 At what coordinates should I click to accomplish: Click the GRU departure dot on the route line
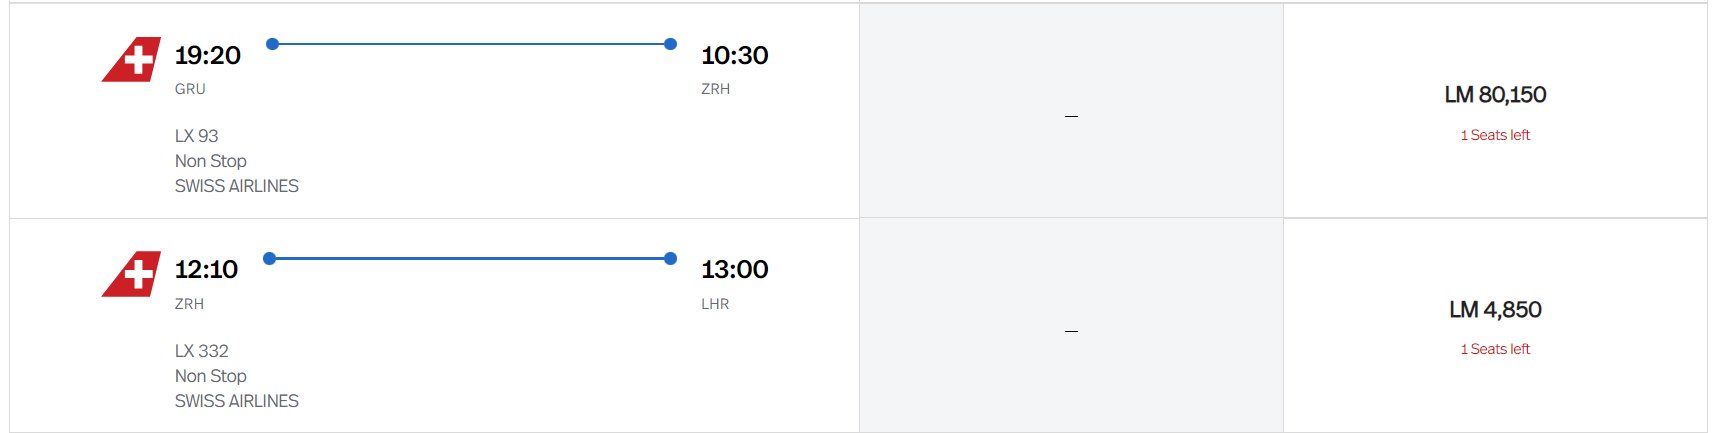[x=272, y=44]
